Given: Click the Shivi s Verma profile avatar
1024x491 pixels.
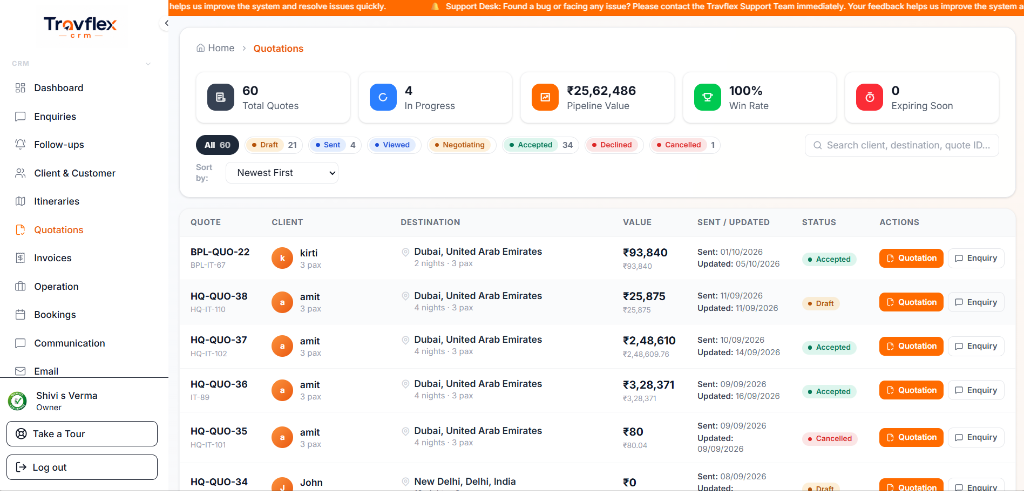Looking at the screenshot, I should click(x=17, y=401).
